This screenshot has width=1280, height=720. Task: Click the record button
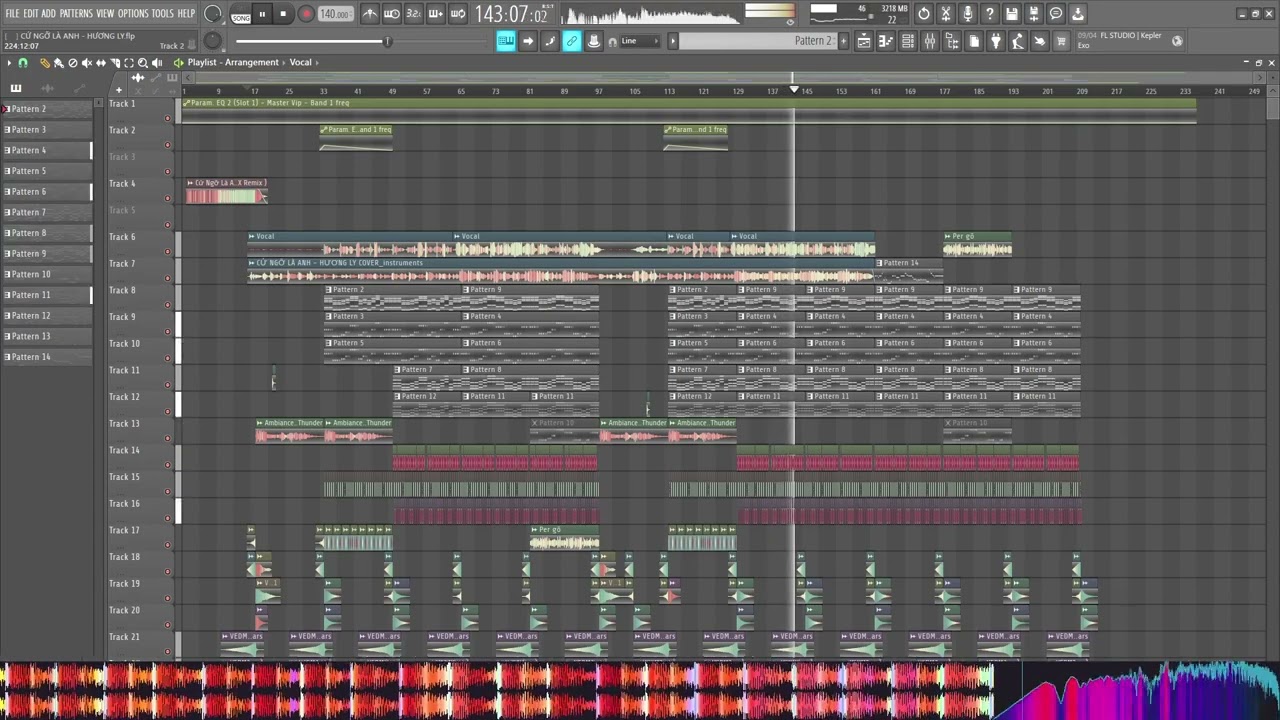306,14
